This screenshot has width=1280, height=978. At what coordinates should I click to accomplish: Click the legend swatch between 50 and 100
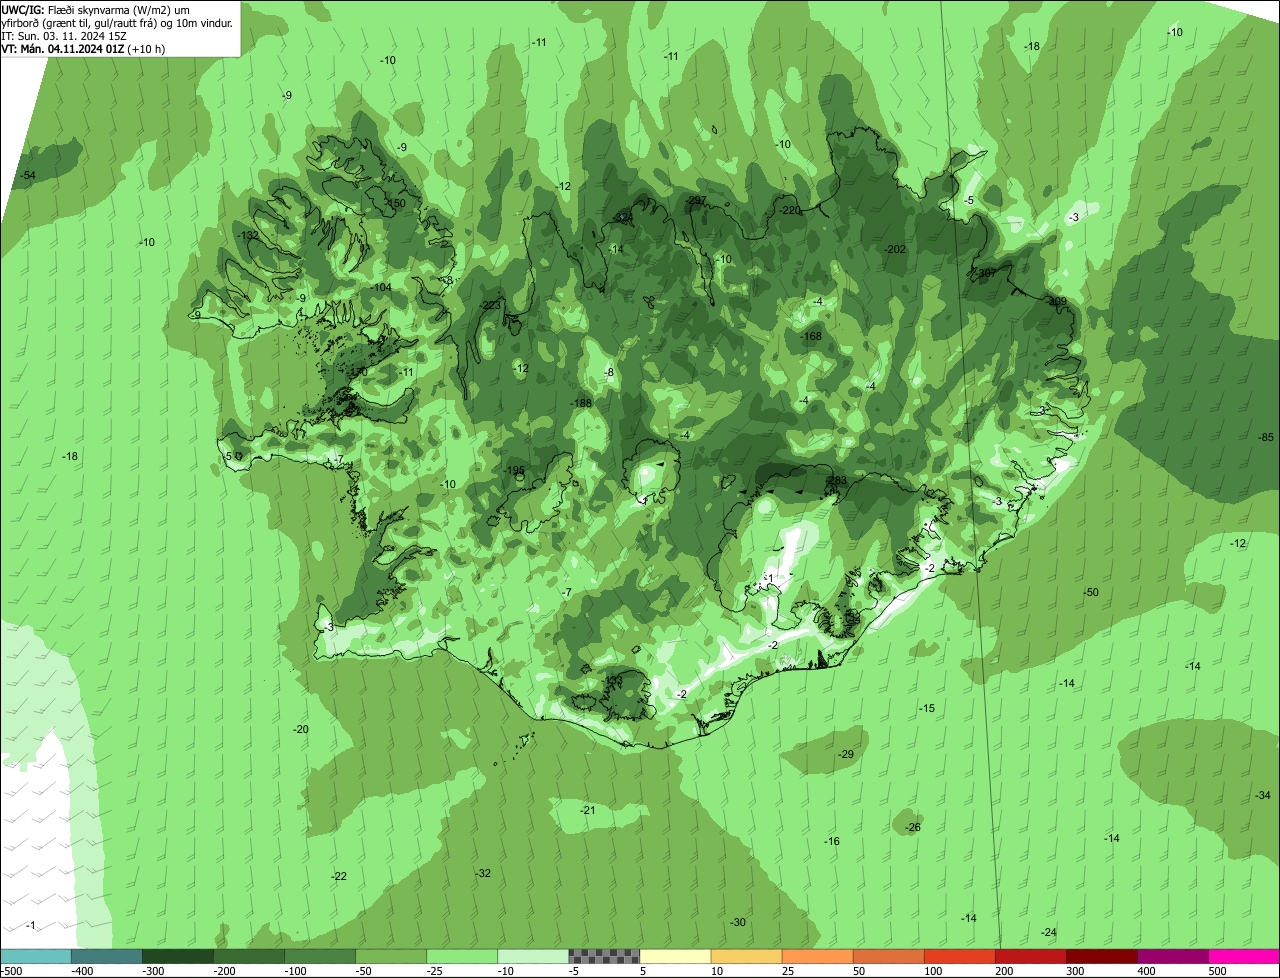[x=888, y=956]
